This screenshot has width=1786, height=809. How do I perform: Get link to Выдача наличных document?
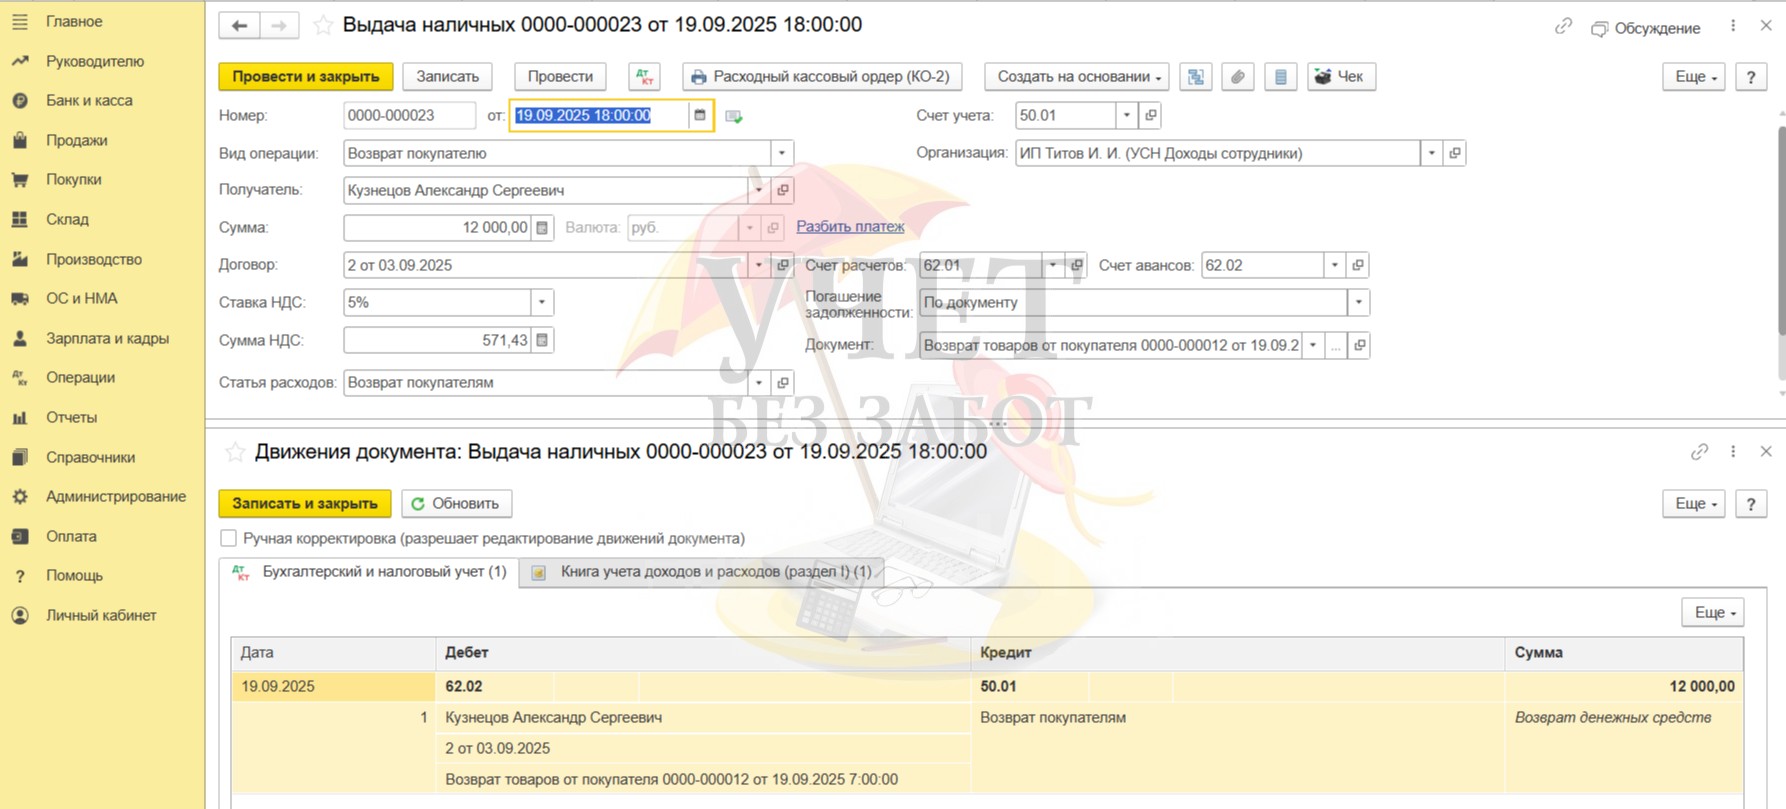click(1563, 27)
